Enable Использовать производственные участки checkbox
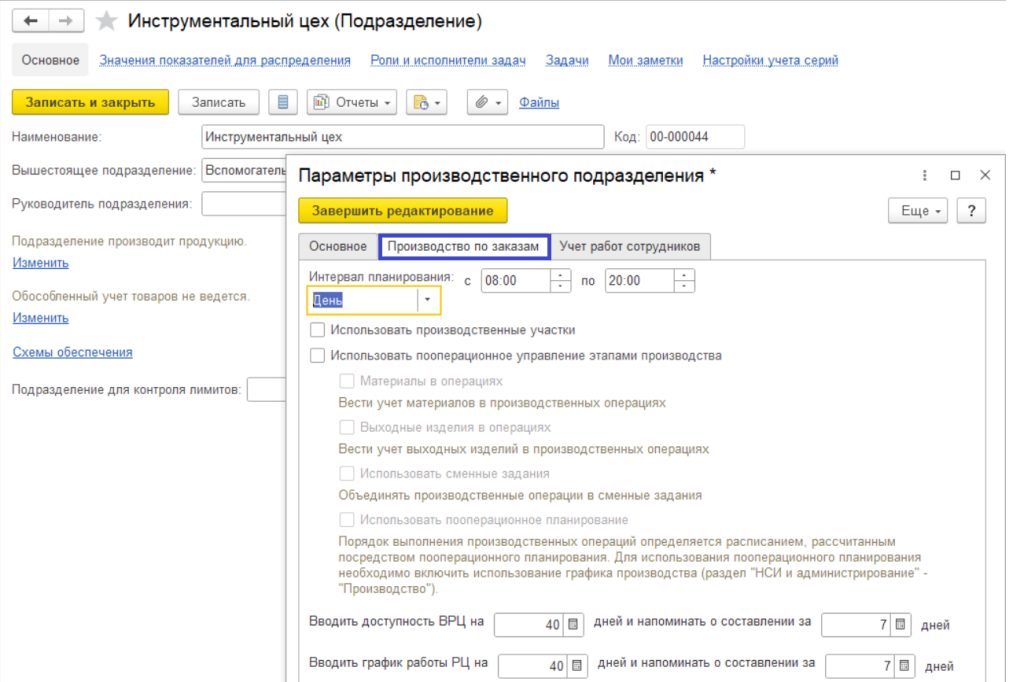 tap(317, 330)
